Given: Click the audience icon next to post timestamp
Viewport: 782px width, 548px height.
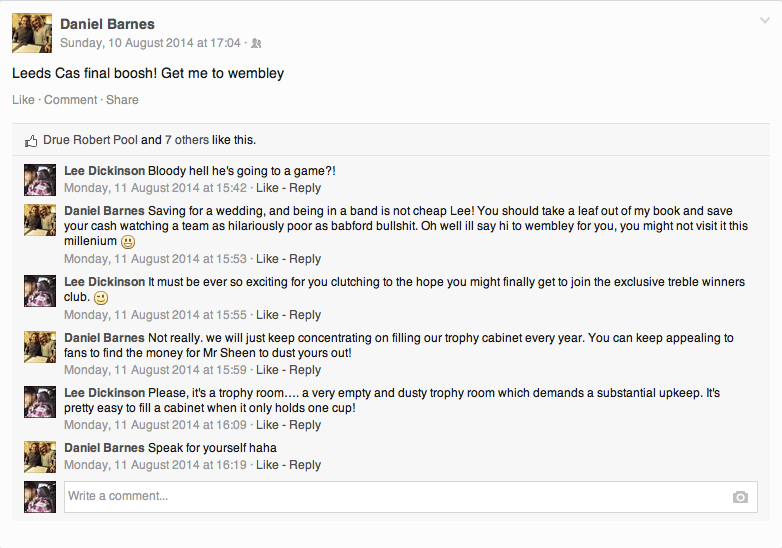Looking at the screenshot, I should [x=256, y=43].
